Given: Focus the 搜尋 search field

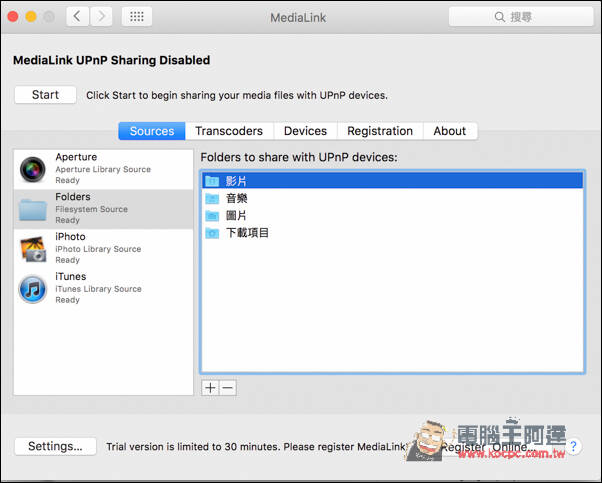Looking at the screenshot, I should pos(521,17).
